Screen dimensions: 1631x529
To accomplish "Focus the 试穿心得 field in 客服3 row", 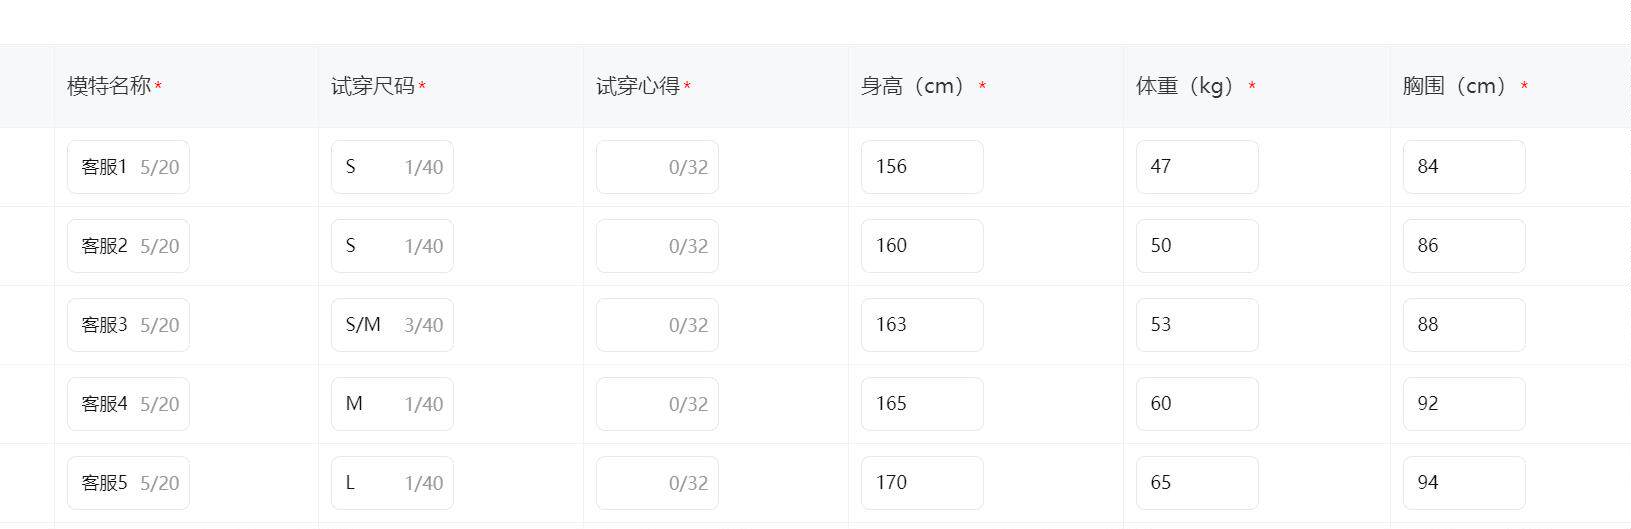I will pos(656,325).
